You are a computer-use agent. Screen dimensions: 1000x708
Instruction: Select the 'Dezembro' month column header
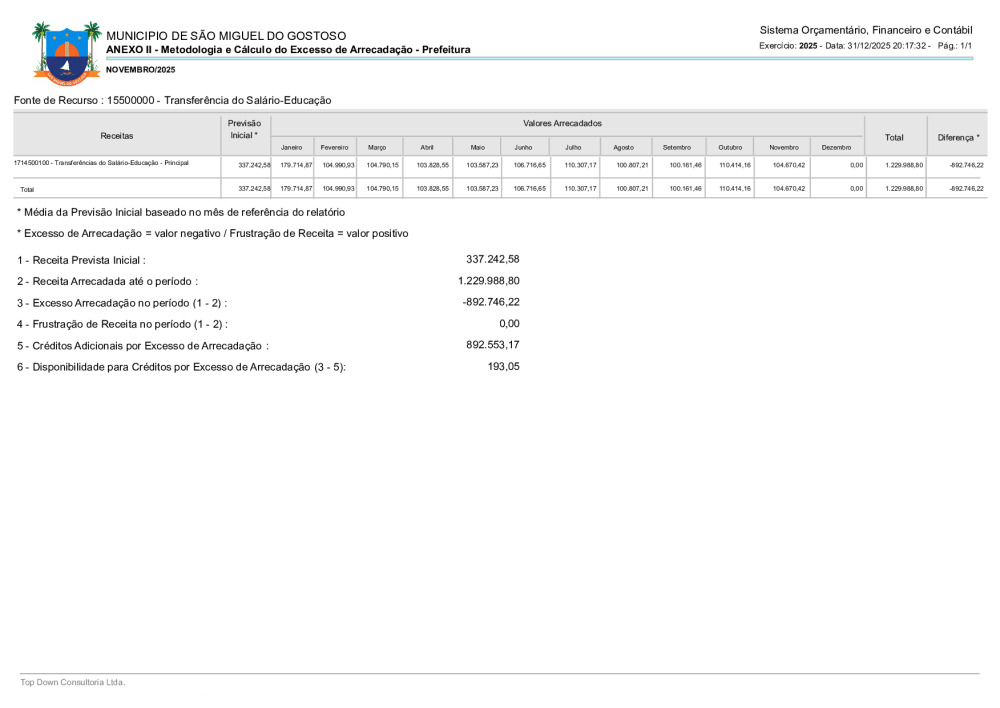[x=836, y=147]
